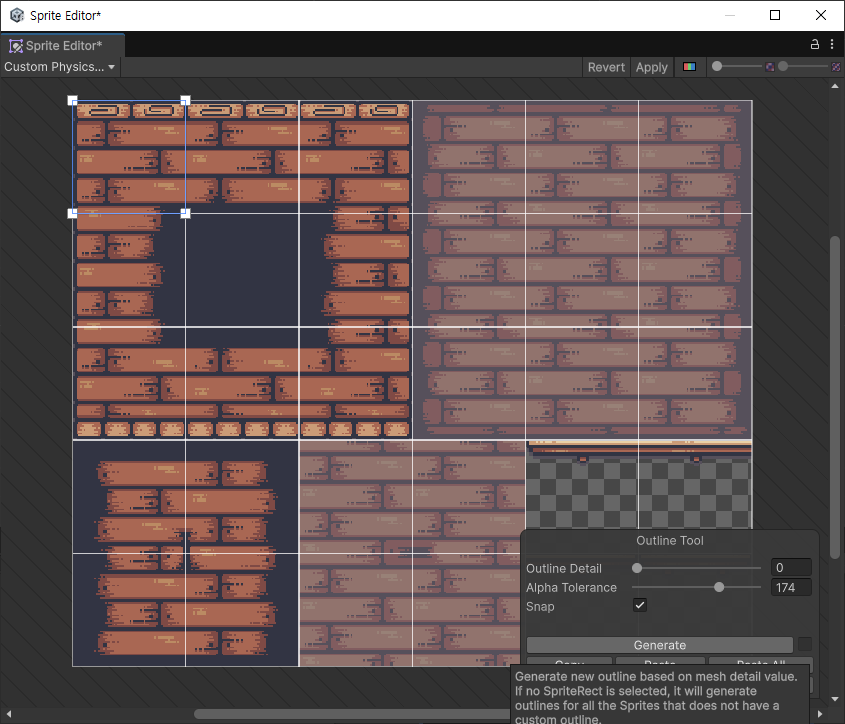The width and height of the screenshot is (845, 724).
Task: Click the Alpha Tolerance label
Action: pos(571,587)
